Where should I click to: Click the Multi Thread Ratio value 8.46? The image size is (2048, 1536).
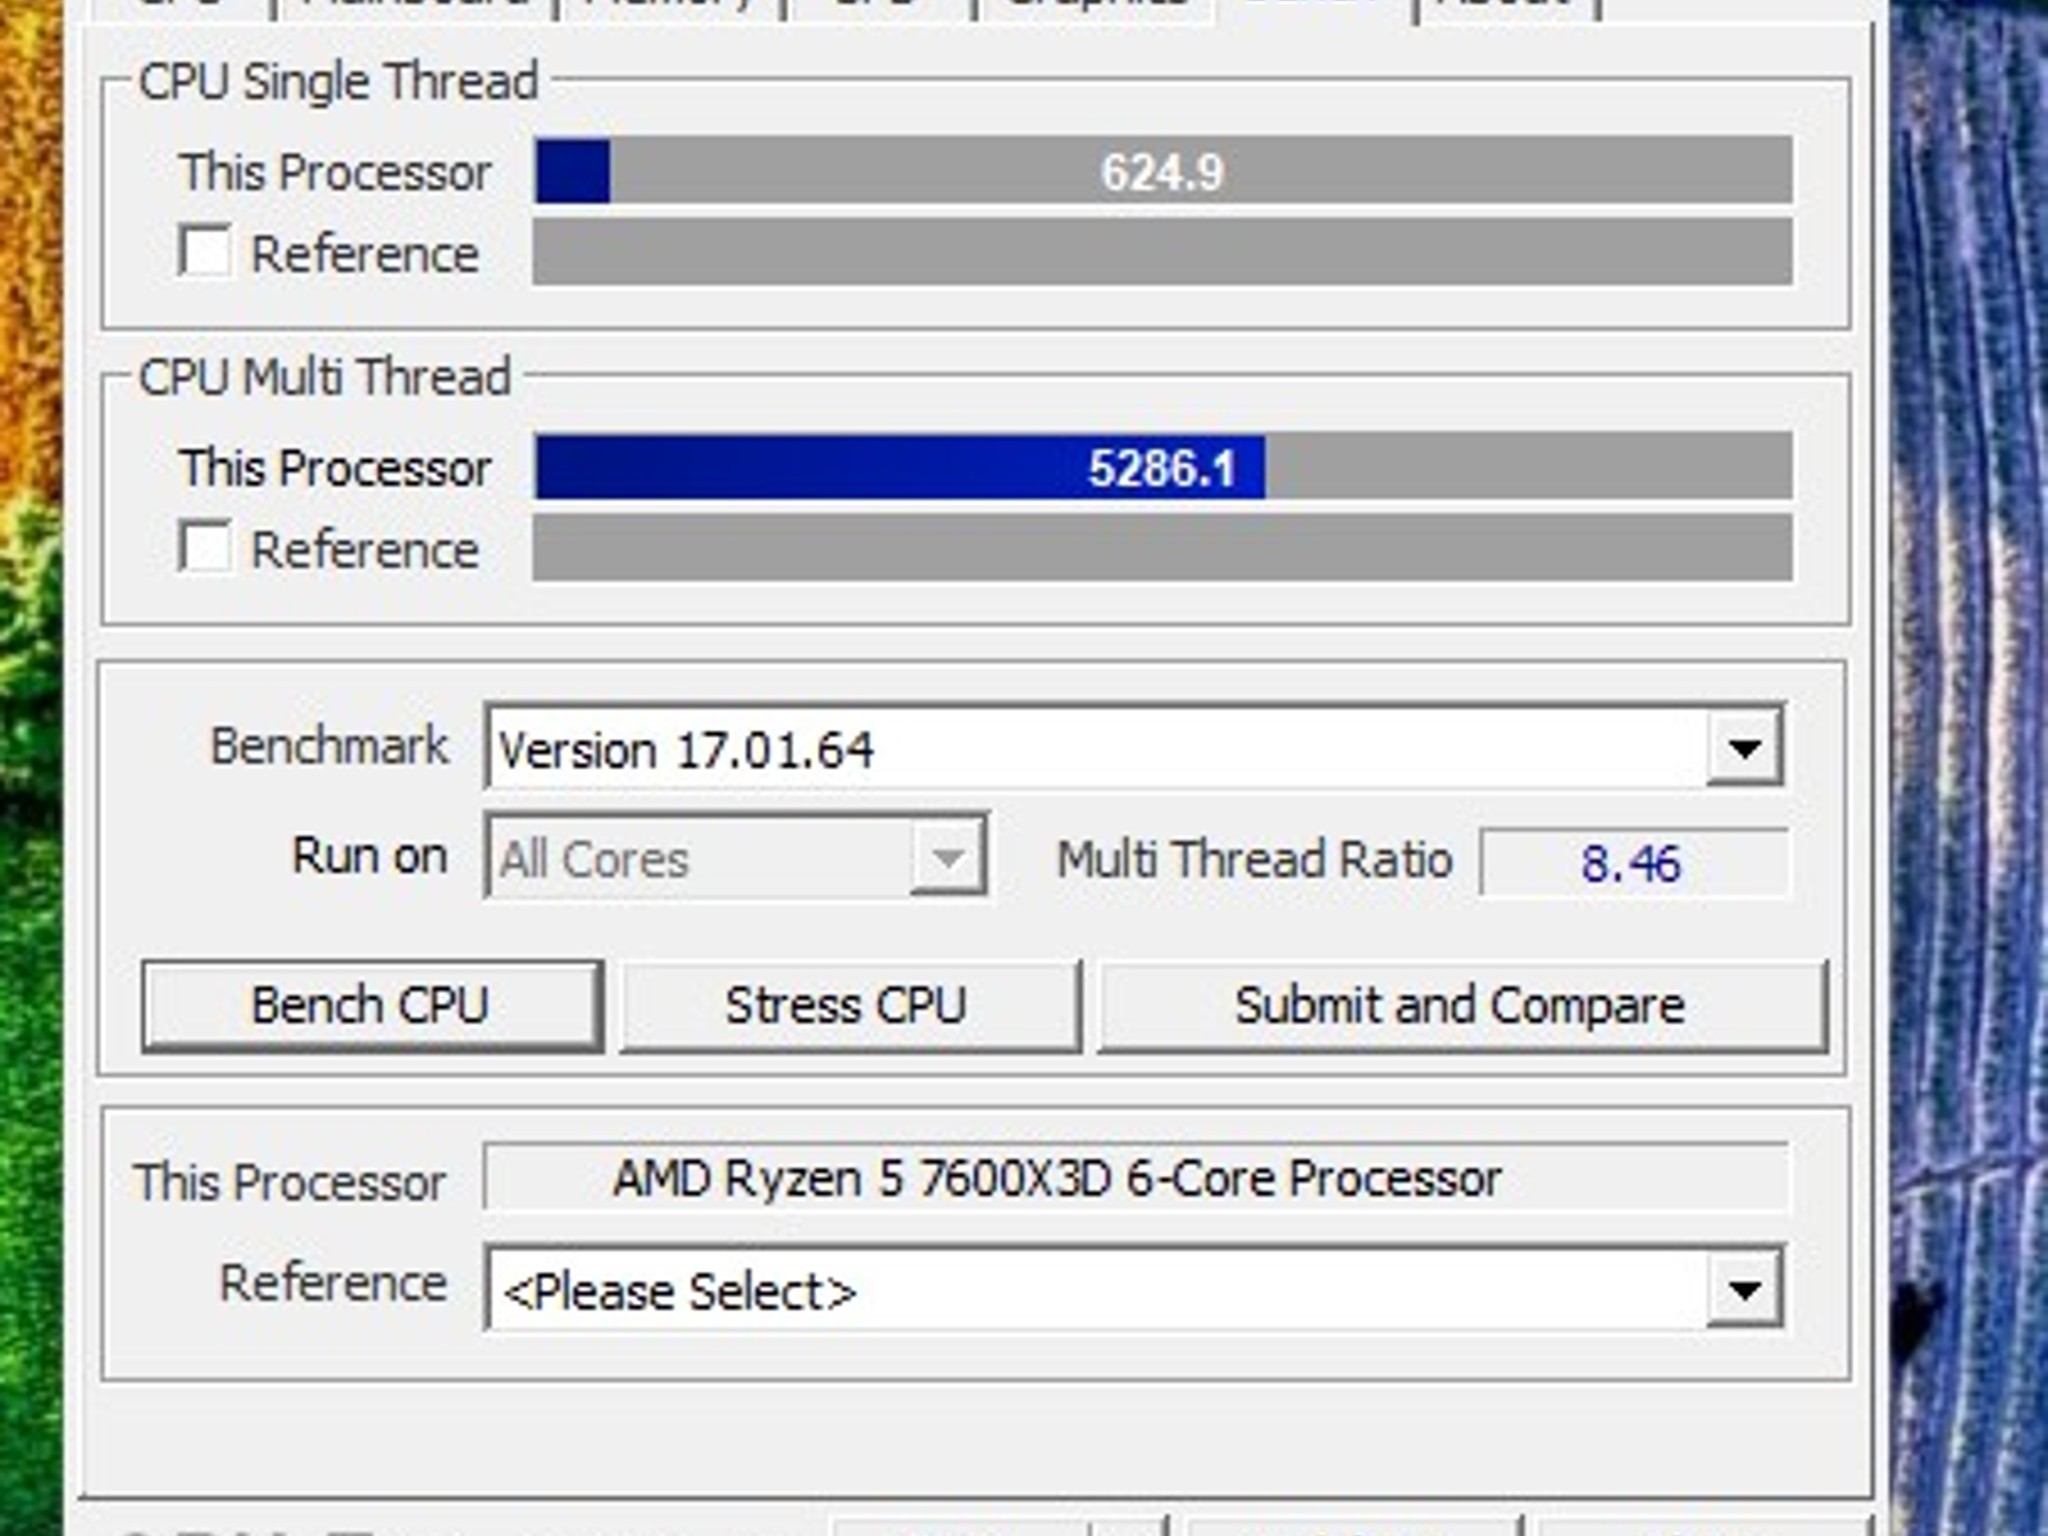[1634, 862]
